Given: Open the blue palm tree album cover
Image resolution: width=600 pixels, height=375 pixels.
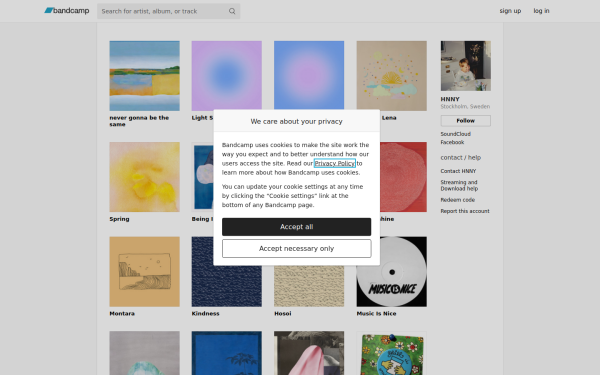Looking at the screenshot, I should coord(227,353).
